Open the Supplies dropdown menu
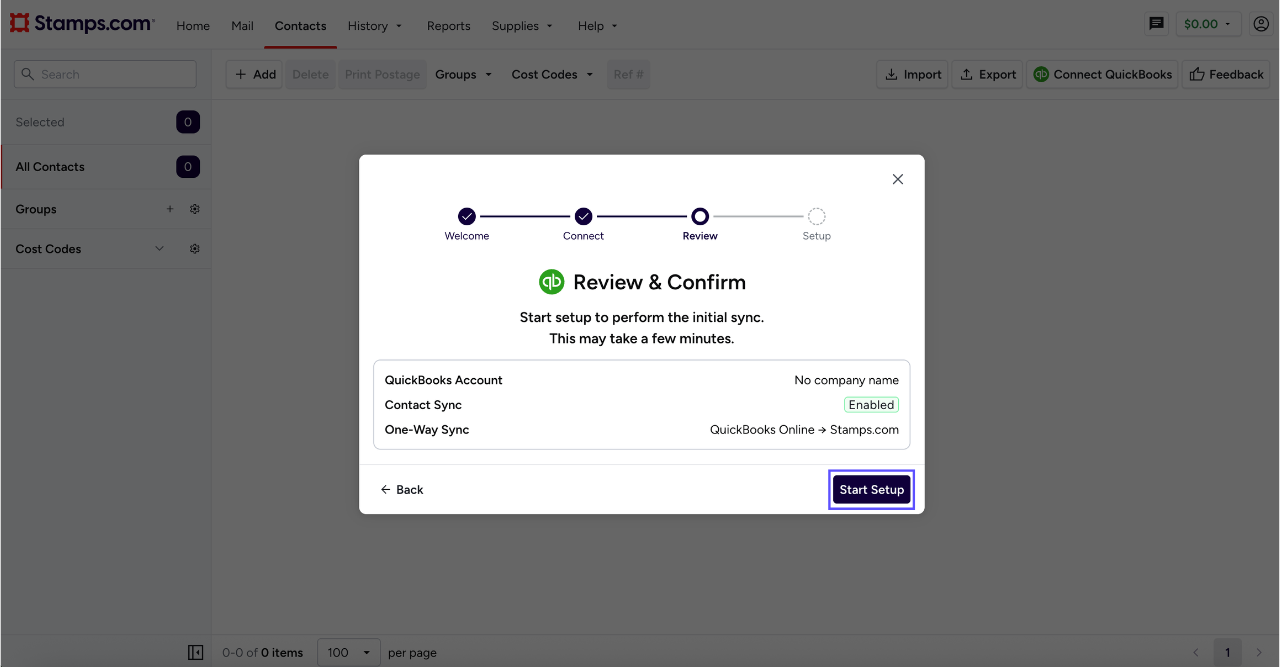Viewport: 1280px width, 667px height. click(x=522, y=26)
